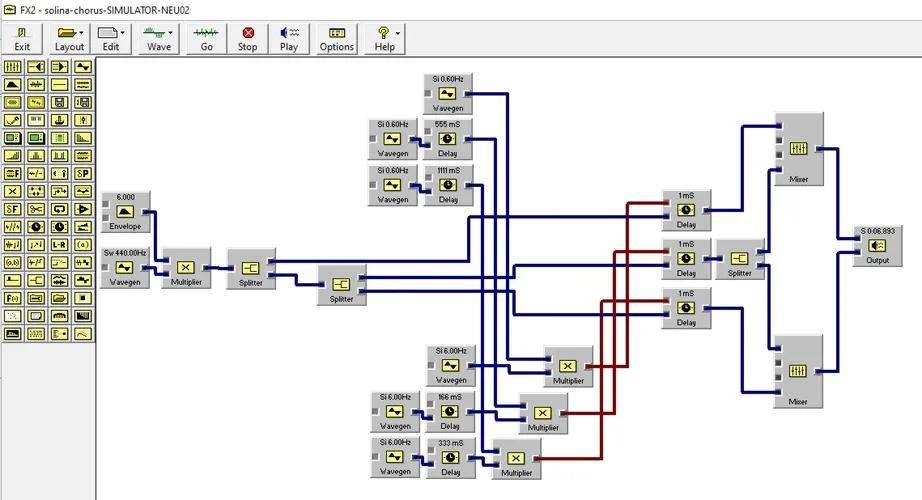The image size is (922, 500).
Task: Click the title text solina-chorus-SIMULATOR-NEU02
Action: pos(117,10)
